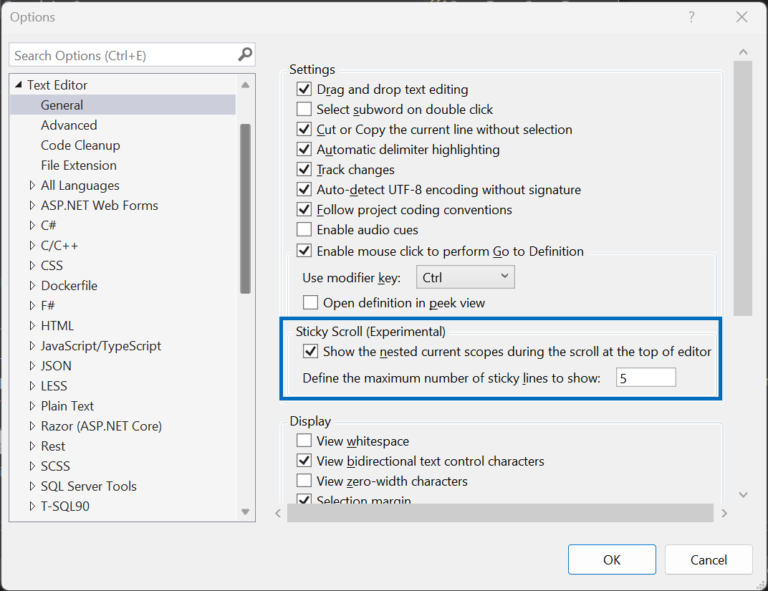The image size is (768, 591).
Task: Click the Help question mark icon
Action: pyautogui.click(x=691, y=17)
